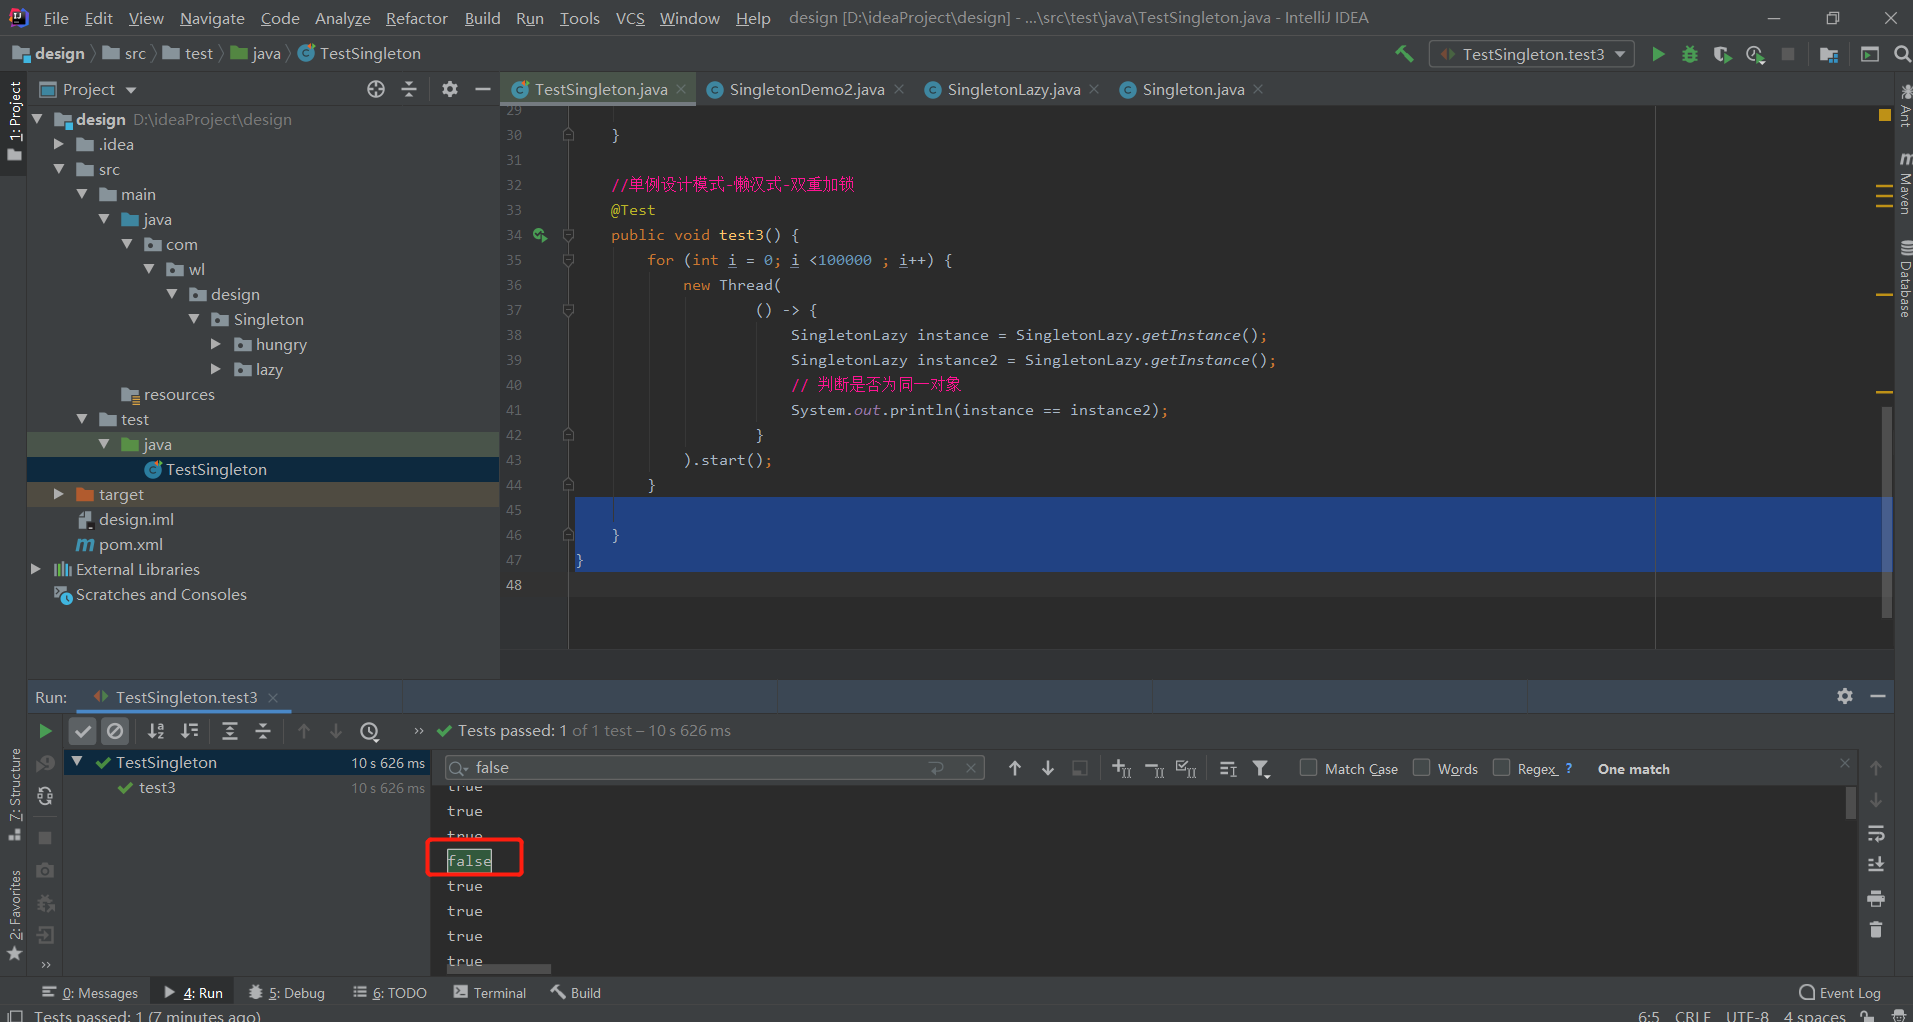Select test3 in test results tree
The width and height of the screenshot is (1913, 1022).
click(157, 787)
